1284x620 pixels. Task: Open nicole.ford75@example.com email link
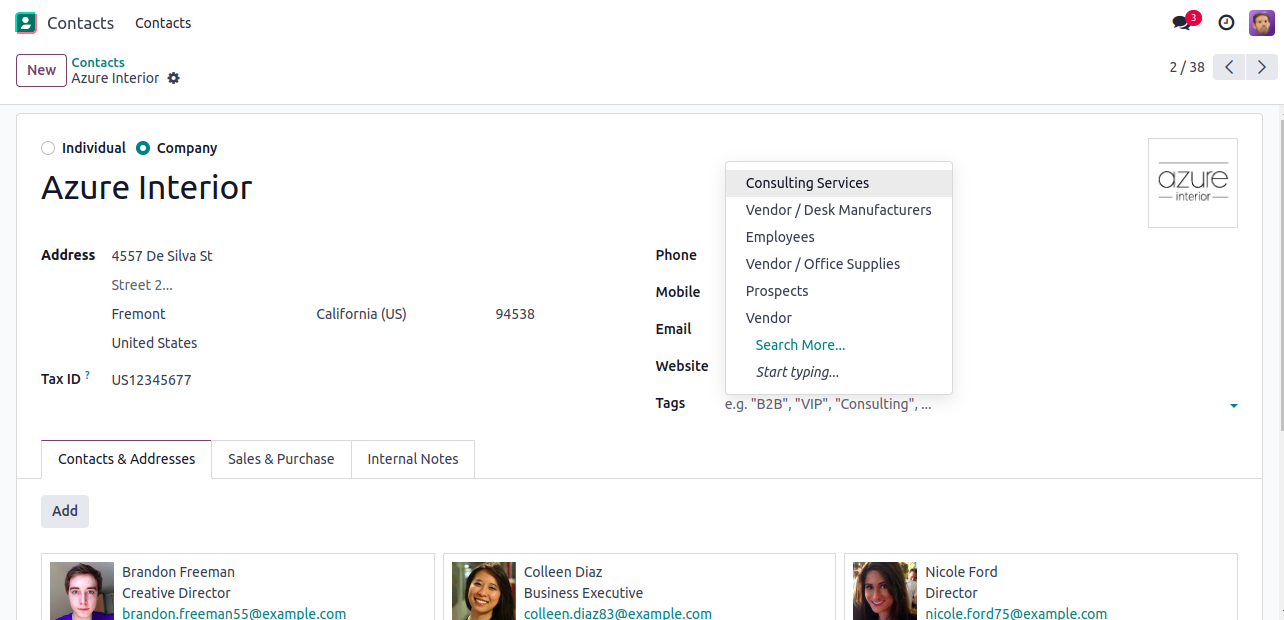tap(1016, 614)
